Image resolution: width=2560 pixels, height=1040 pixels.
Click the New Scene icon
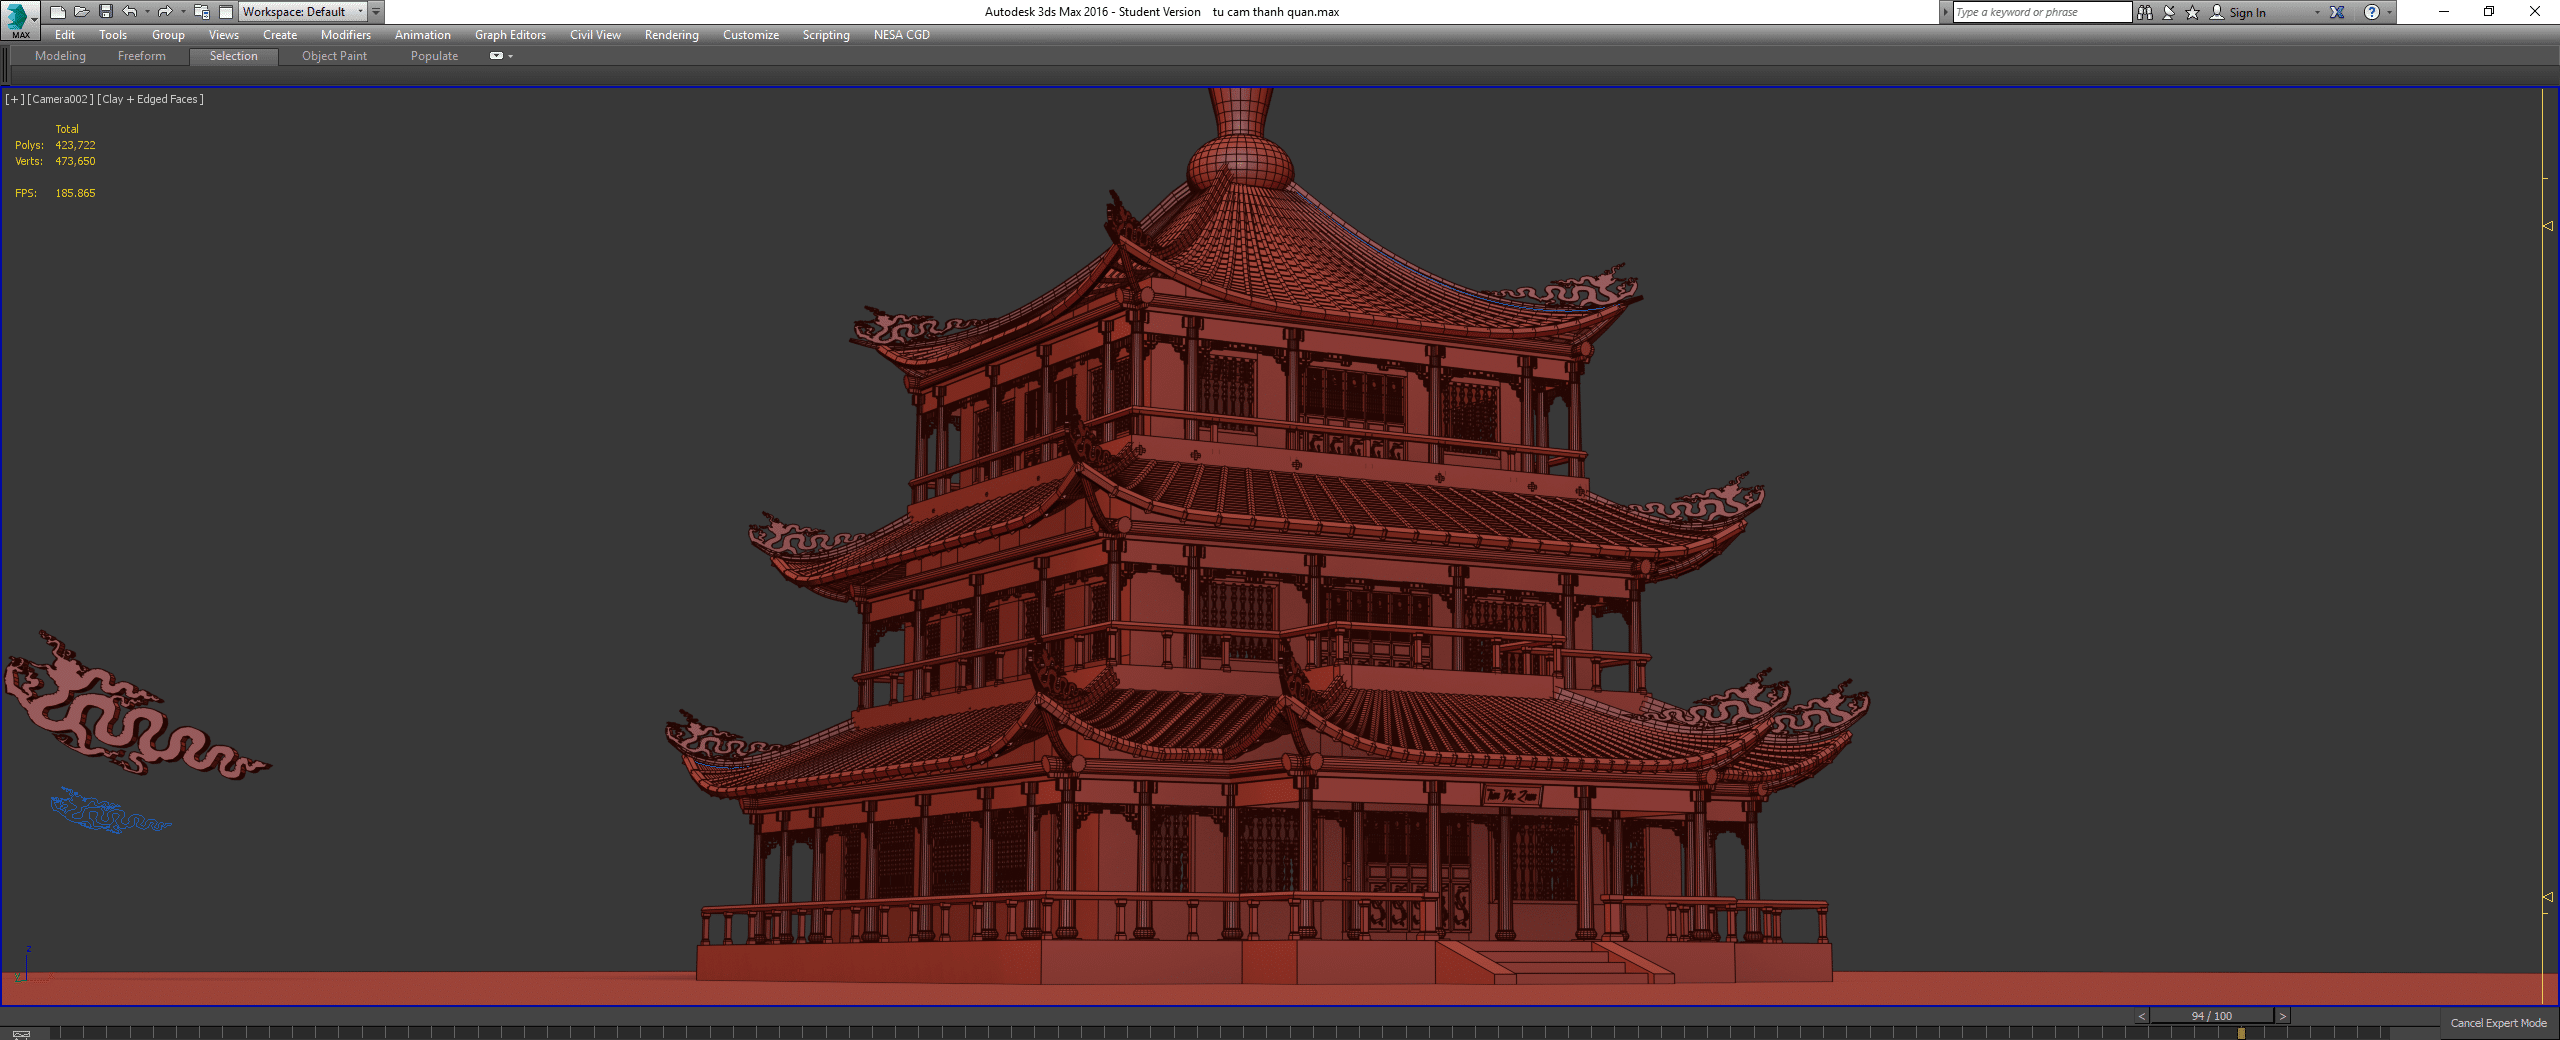click(58, 12)
